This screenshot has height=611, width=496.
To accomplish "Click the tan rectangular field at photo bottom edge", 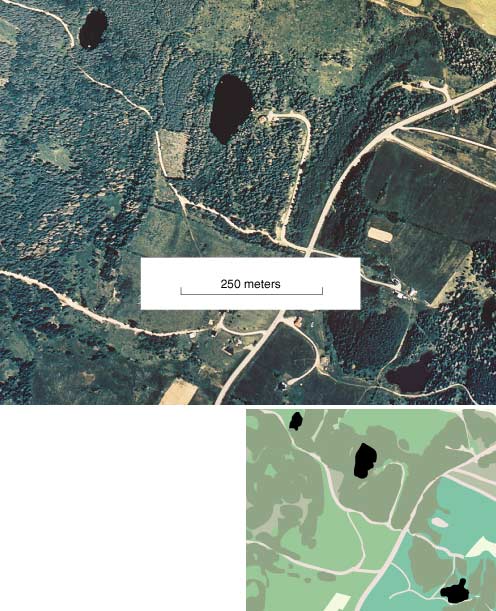I will [x=179, y=392].
